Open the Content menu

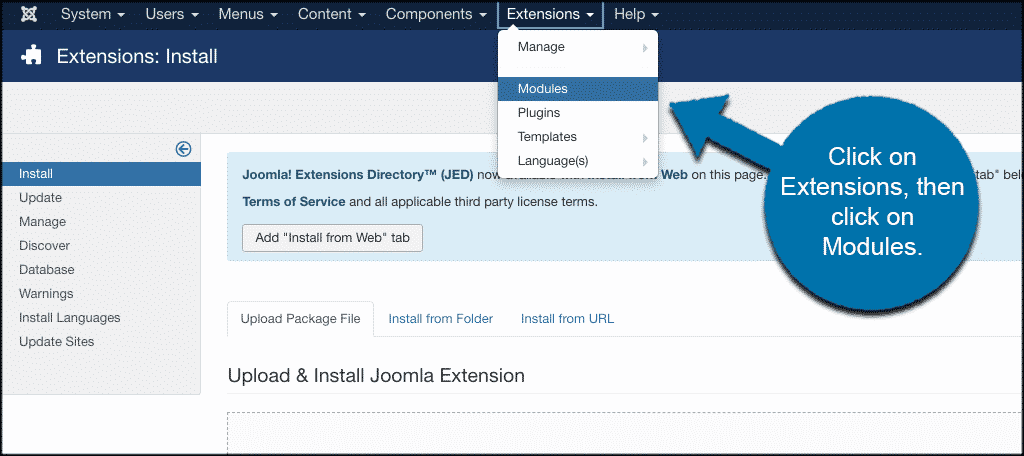[333, 14]
